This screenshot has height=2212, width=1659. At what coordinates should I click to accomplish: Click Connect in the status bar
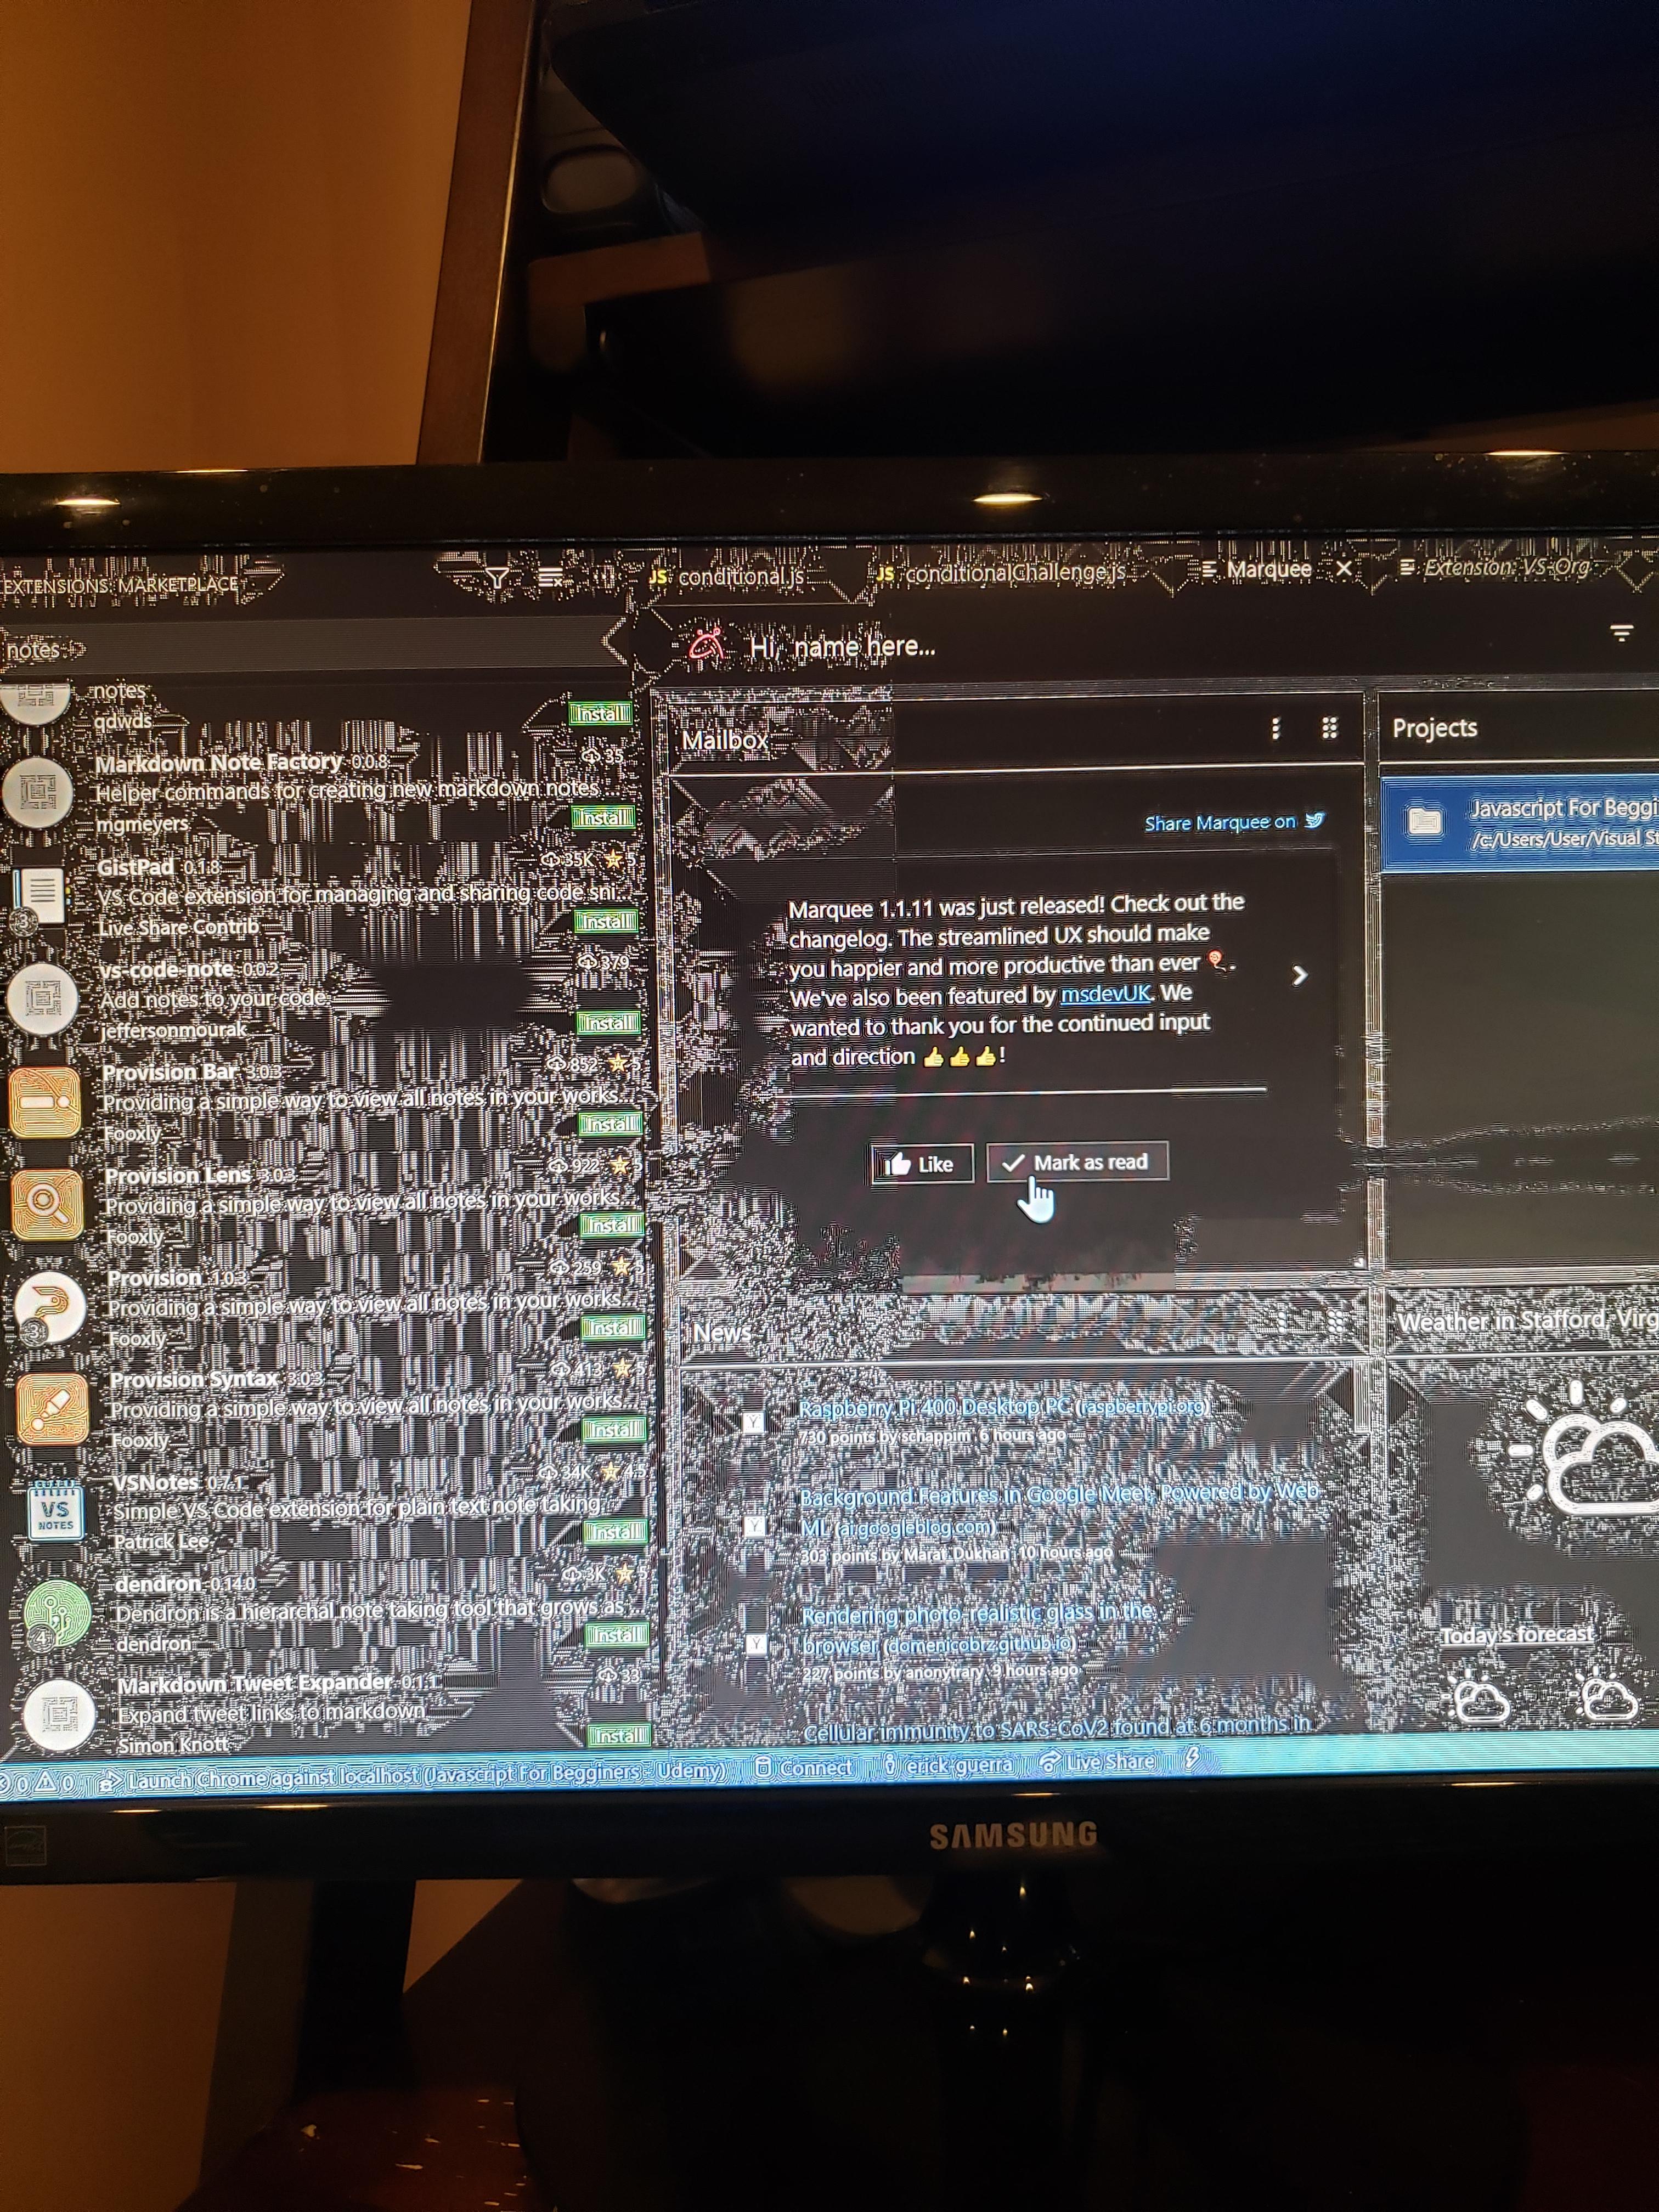tap(804, 1767)
